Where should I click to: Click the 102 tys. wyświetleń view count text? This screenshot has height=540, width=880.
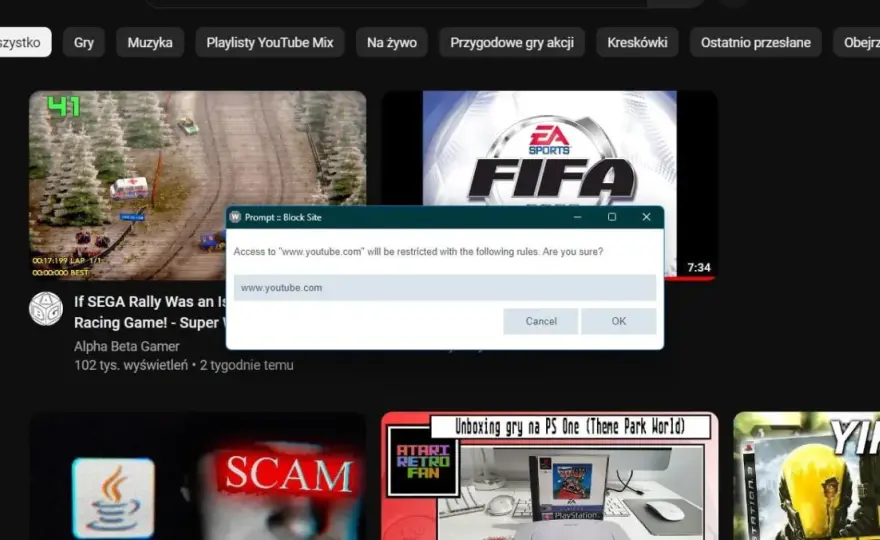(131, 365)
